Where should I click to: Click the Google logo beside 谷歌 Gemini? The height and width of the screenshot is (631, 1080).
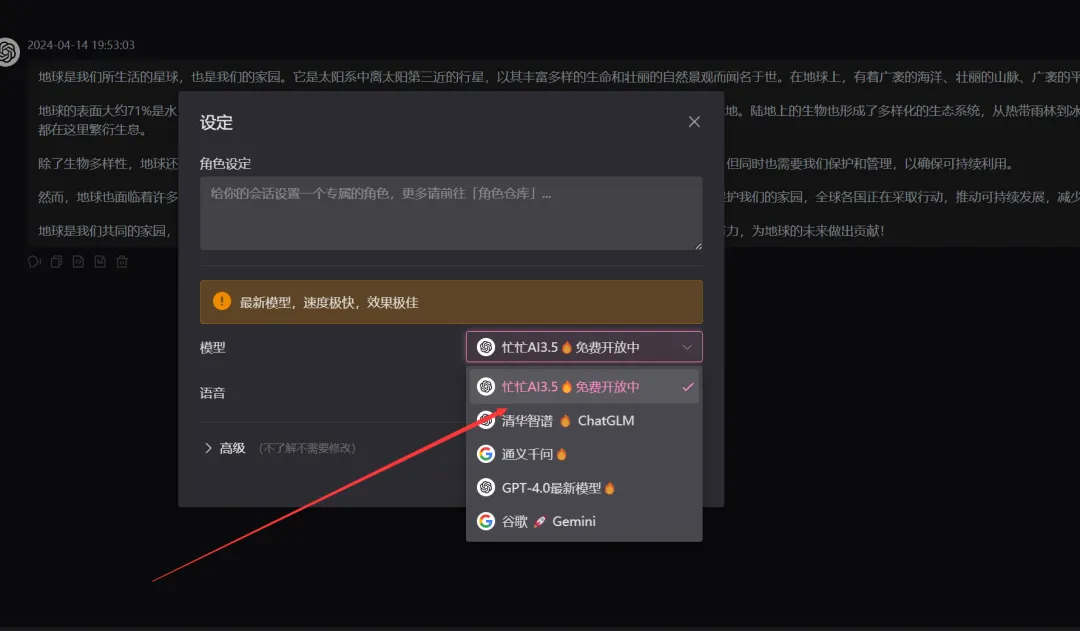pyautogui.click(x=486, y=521)
